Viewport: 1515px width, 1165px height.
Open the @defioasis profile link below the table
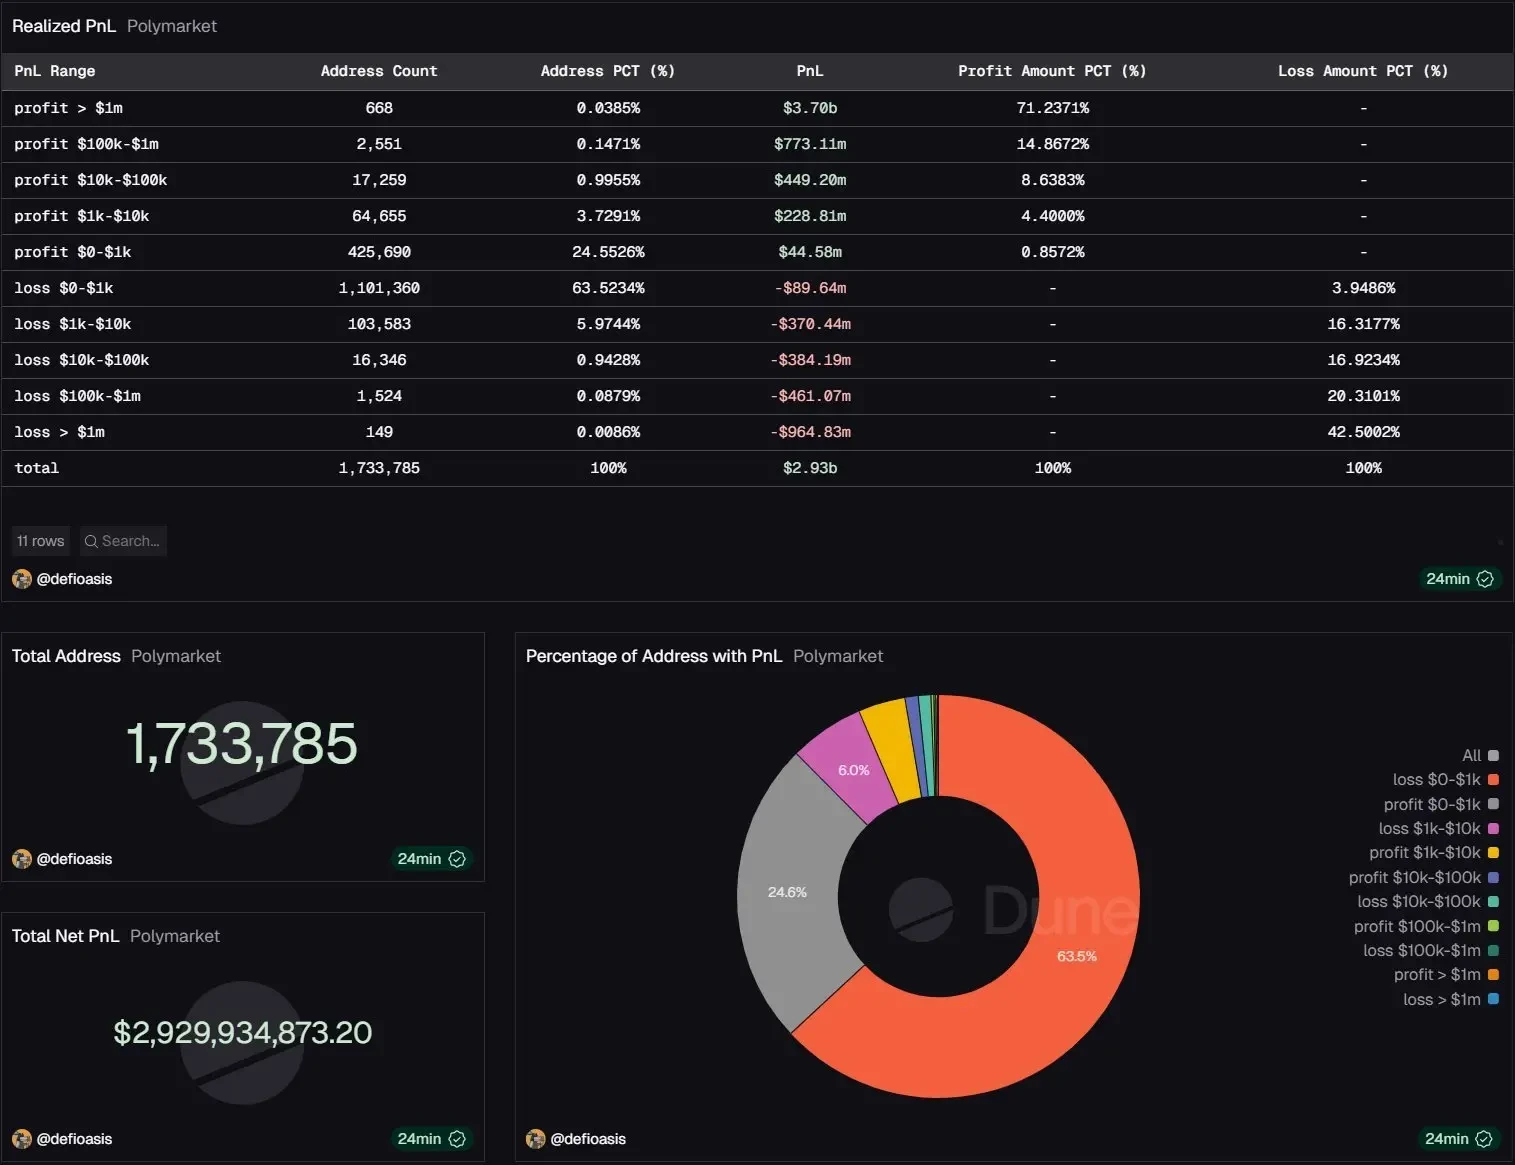coord(75,579)
